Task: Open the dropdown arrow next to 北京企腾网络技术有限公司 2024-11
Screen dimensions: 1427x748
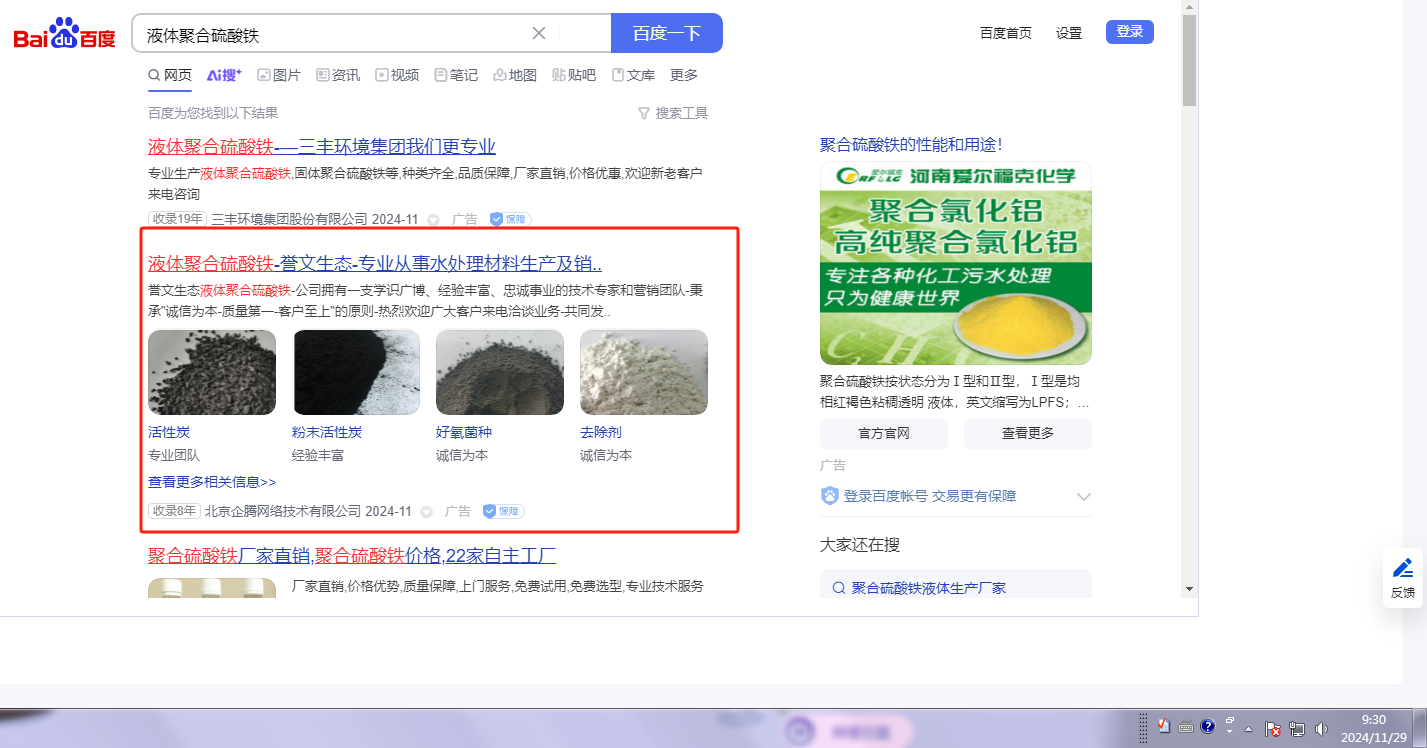Action: click(426, 512)
